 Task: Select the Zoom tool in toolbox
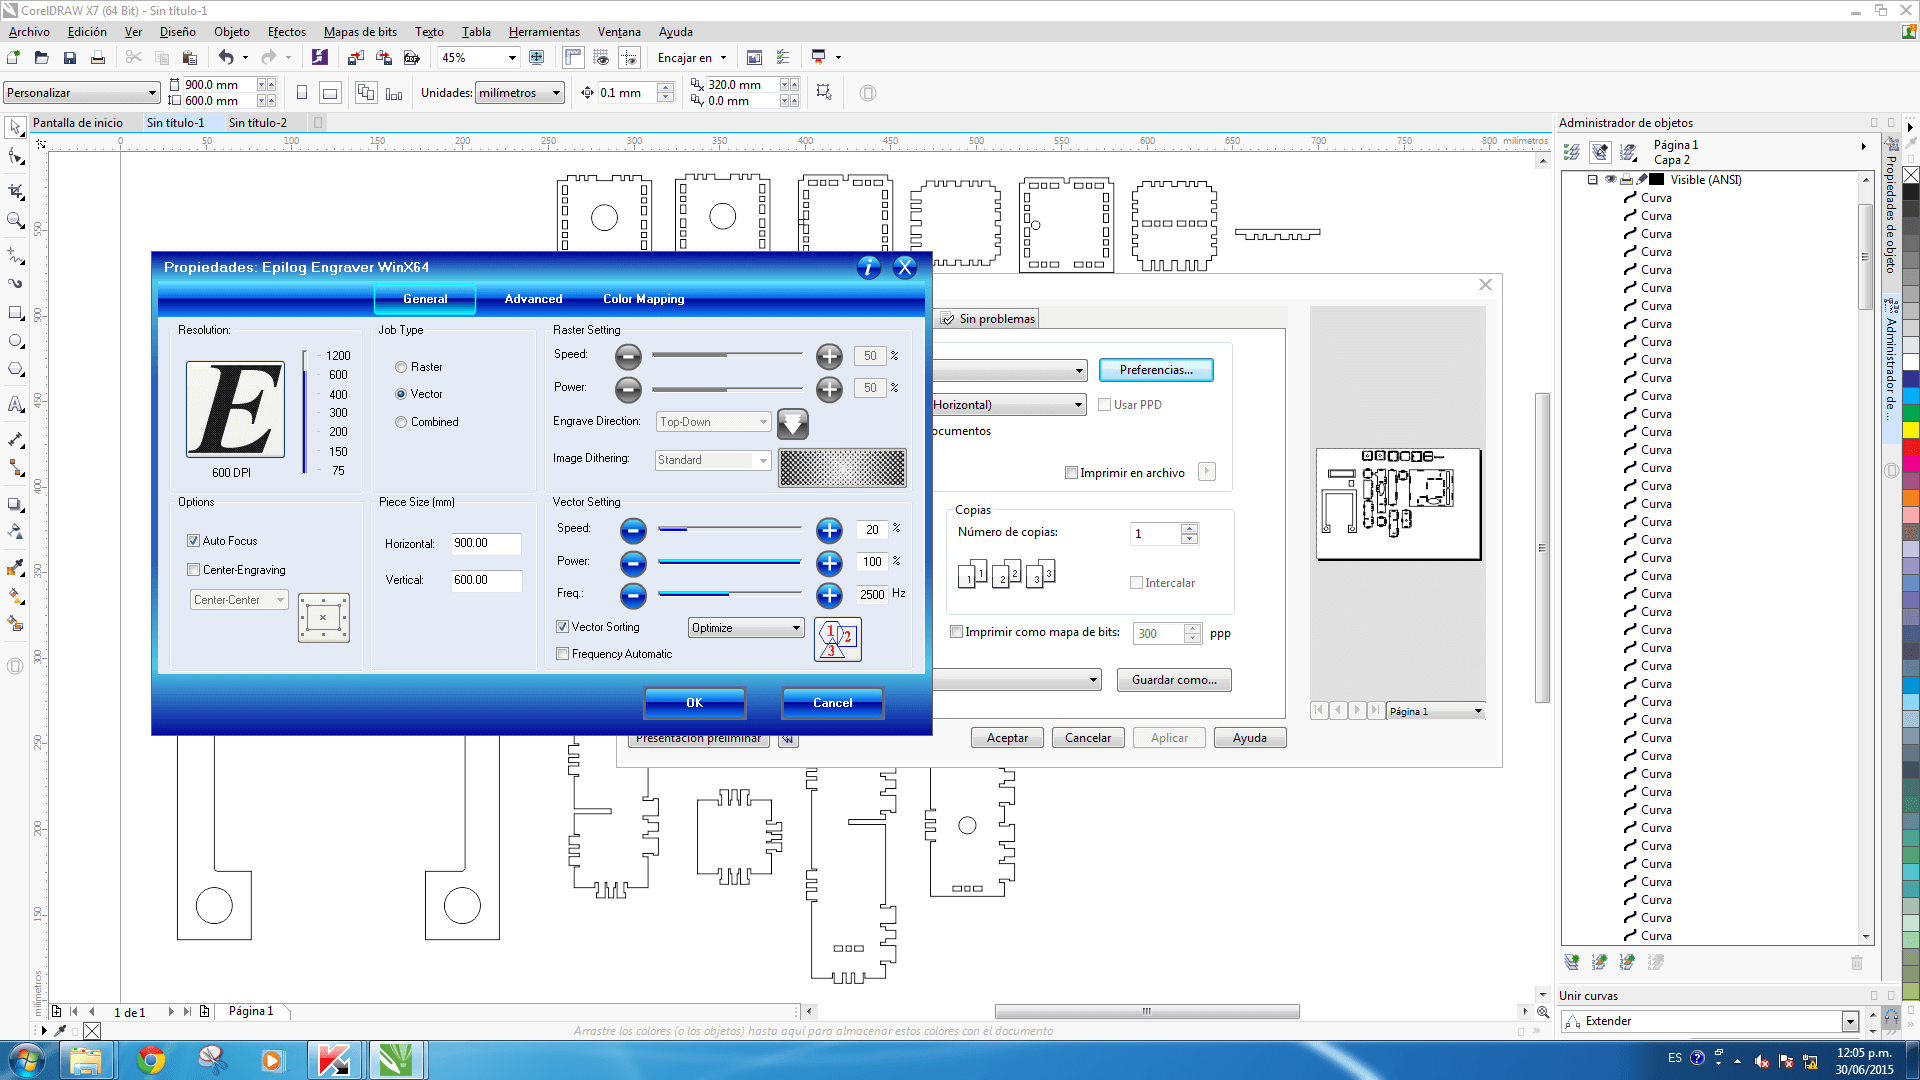pos(15,221)
